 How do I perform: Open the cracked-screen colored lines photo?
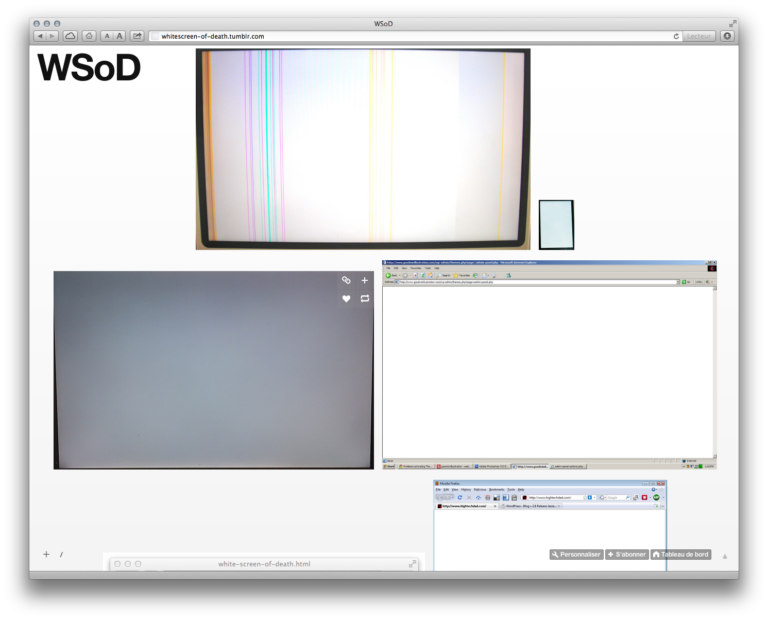pos(363,149)
